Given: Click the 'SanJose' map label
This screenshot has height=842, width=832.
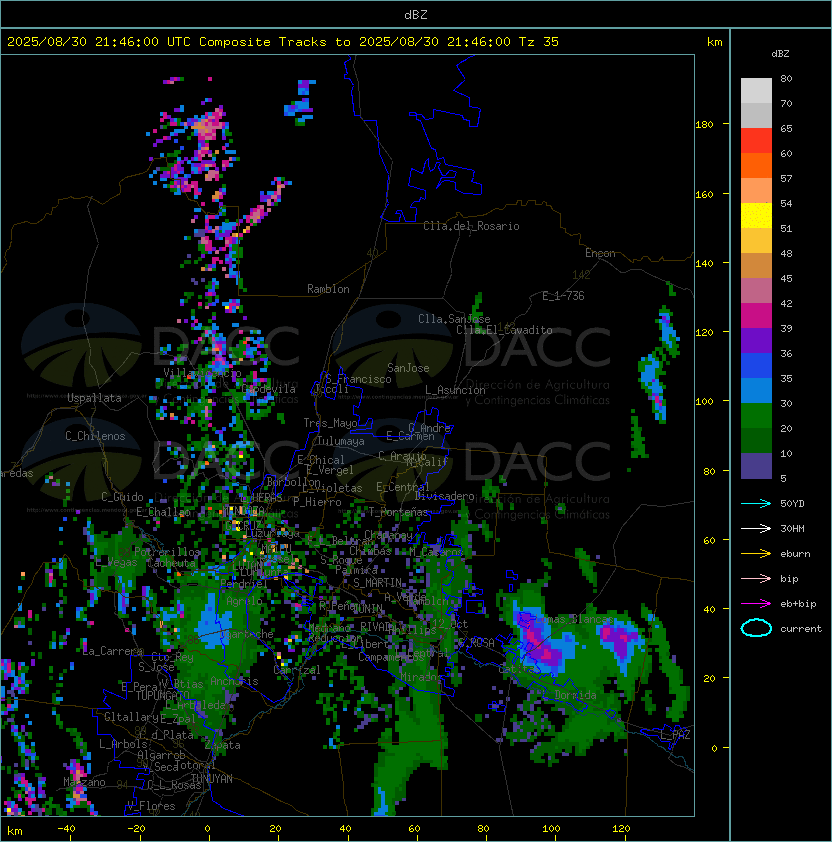Looking at the screenshot, I should tap(408, 368).
